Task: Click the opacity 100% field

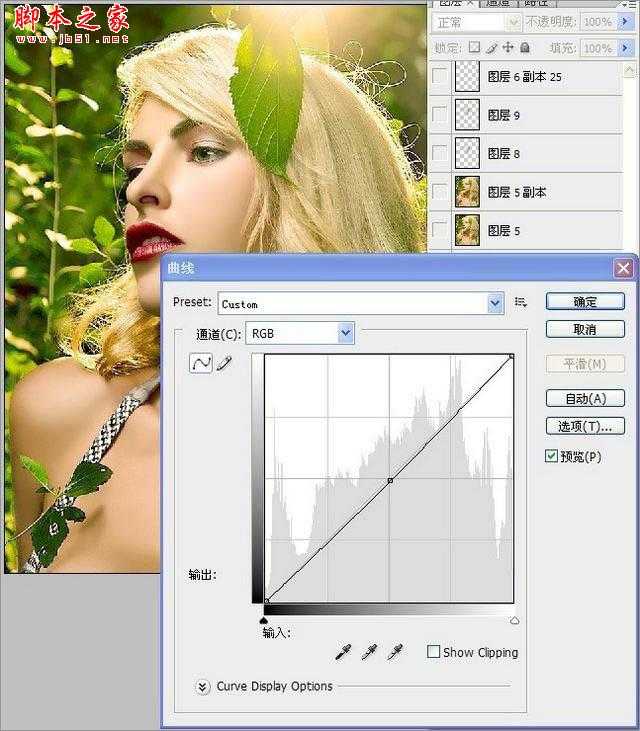Action: click(x=599, y=21)
